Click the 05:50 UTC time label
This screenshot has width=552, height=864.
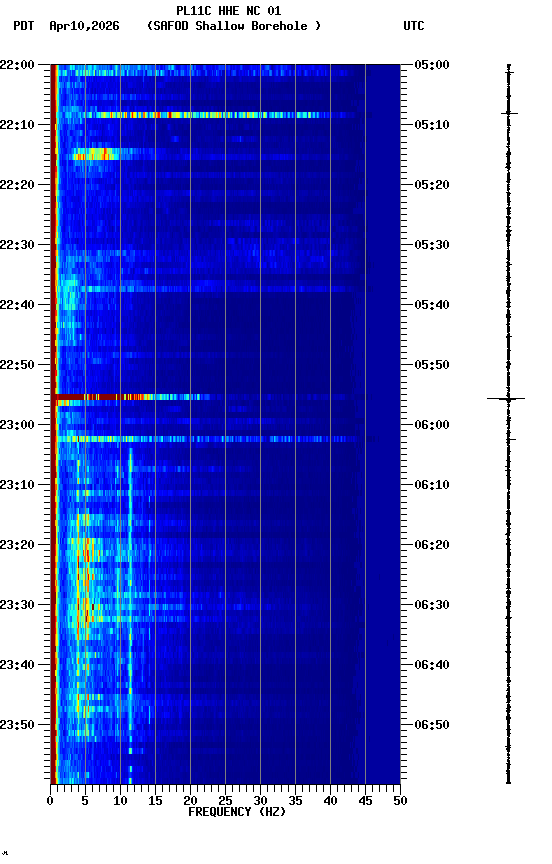pyautogui.click(x=432, y=365)
